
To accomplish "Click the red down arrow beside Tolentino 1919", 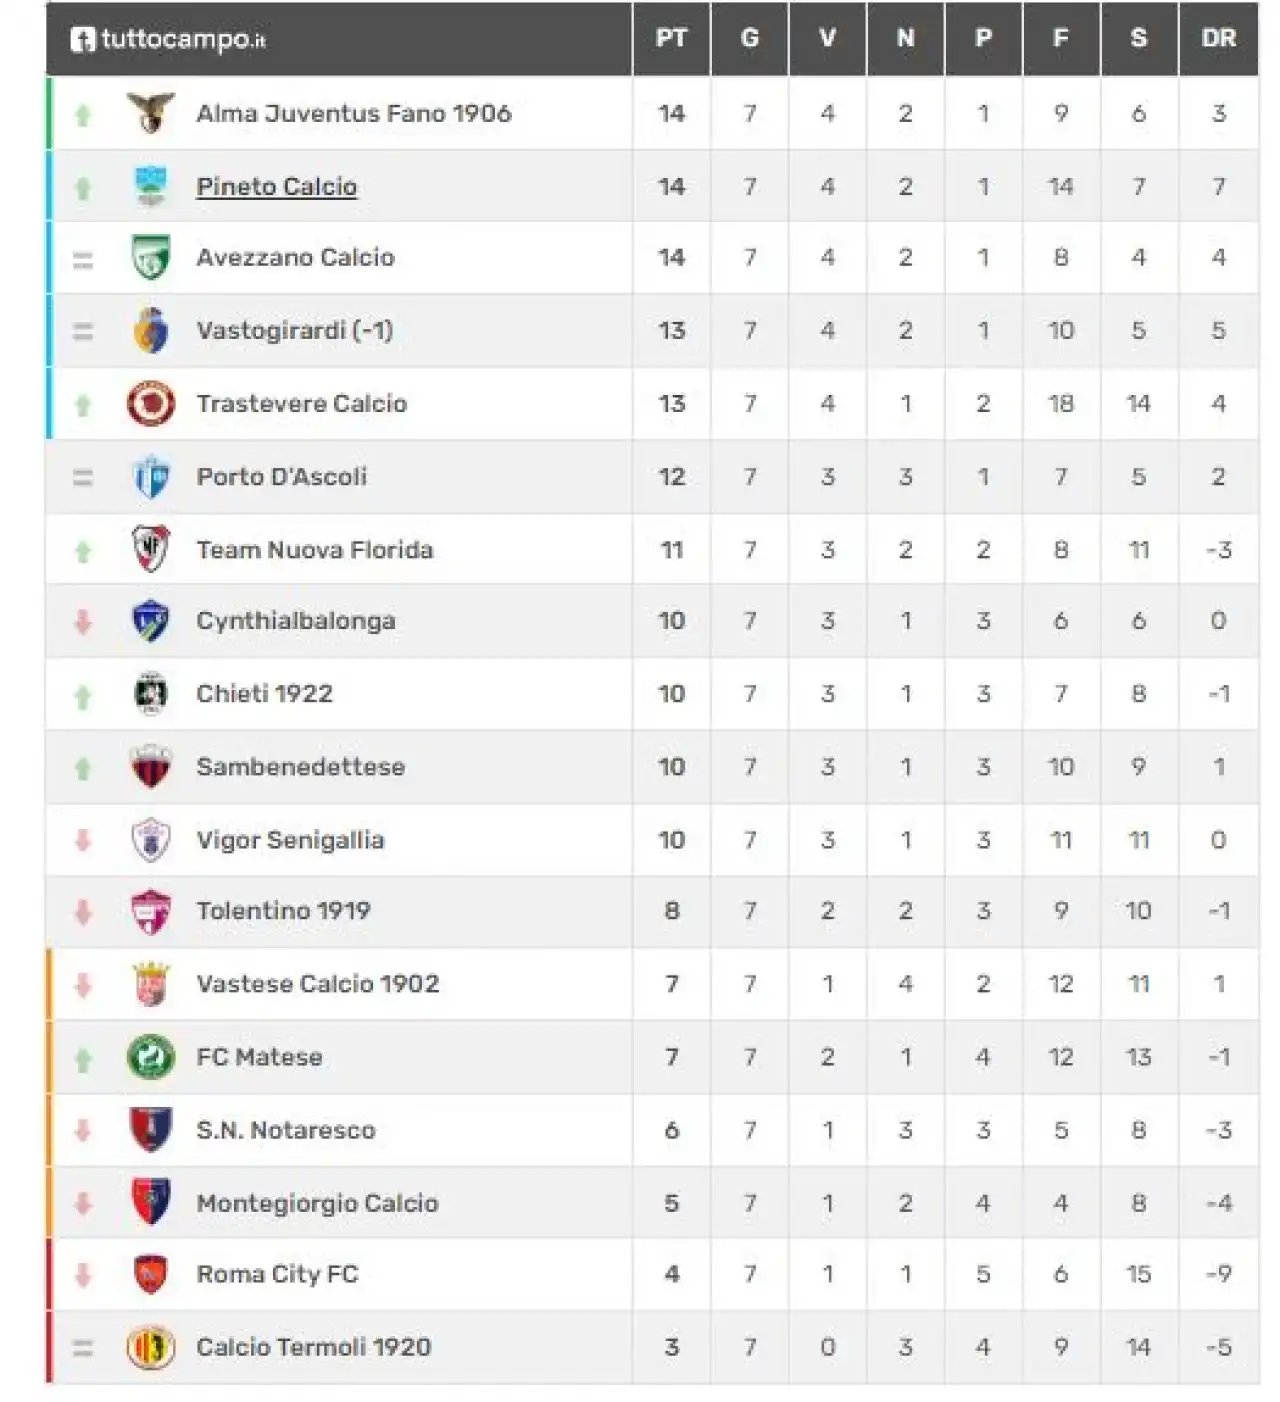I will [83, 912].
